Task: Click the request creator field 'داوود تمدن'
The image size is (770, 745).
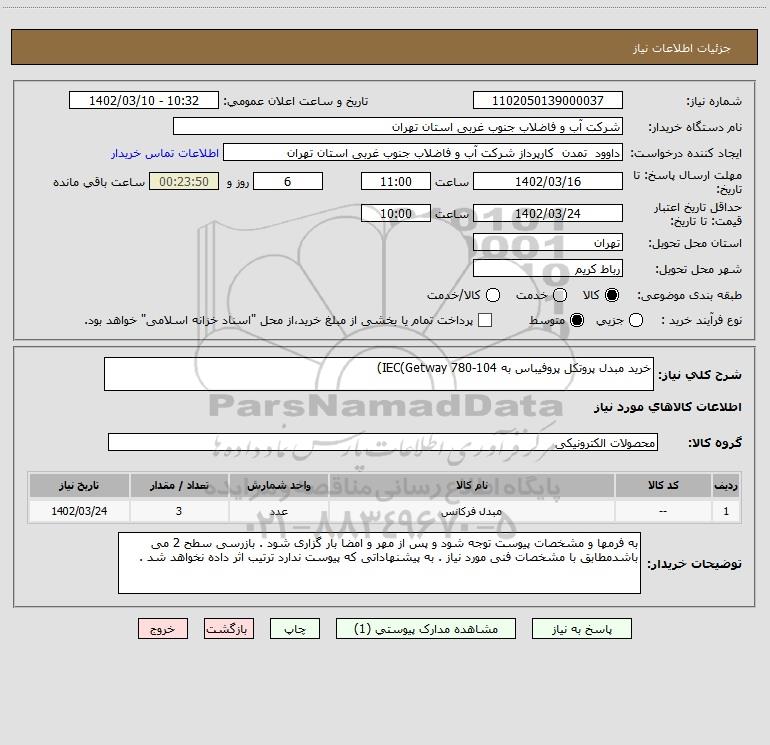Action: (x=423, y=152)
